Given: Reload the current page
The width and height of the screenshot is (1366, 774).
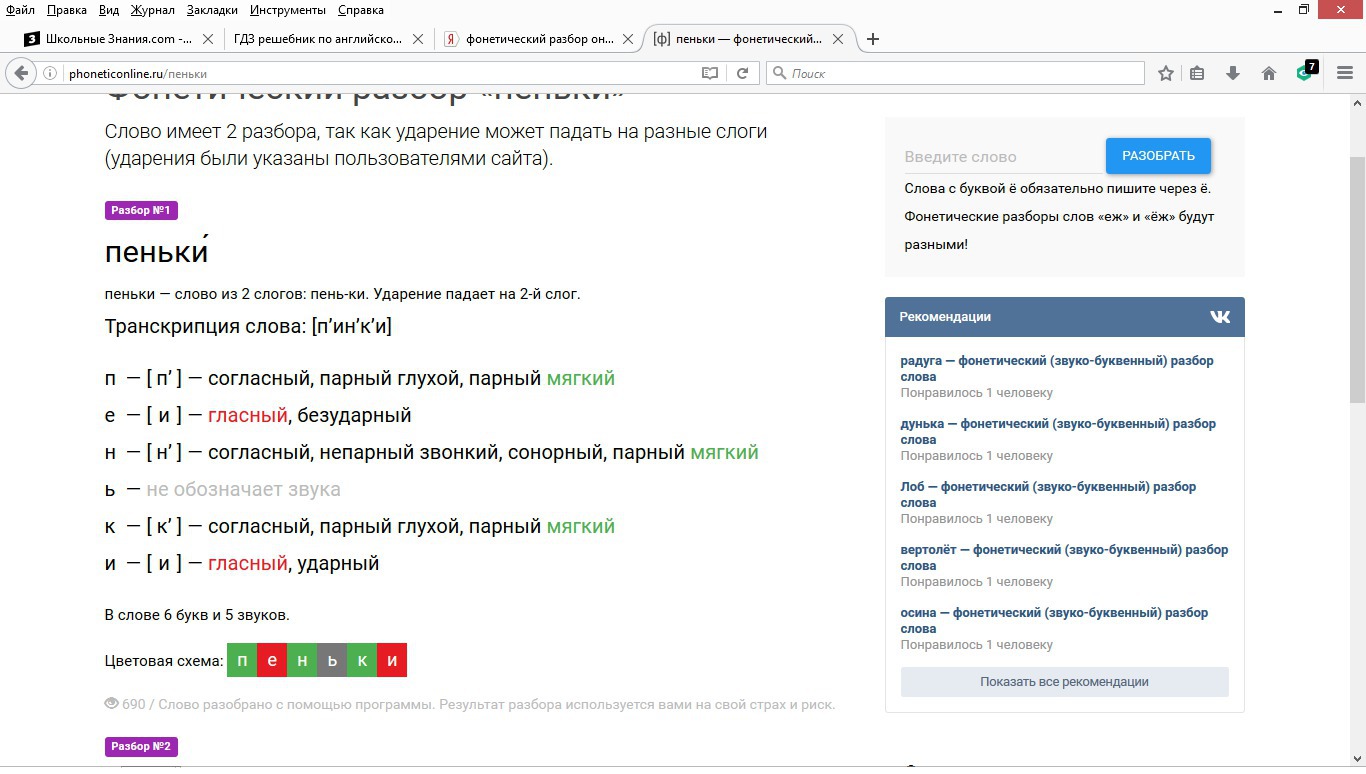Looking at the screenshot, I should [742, 73].
